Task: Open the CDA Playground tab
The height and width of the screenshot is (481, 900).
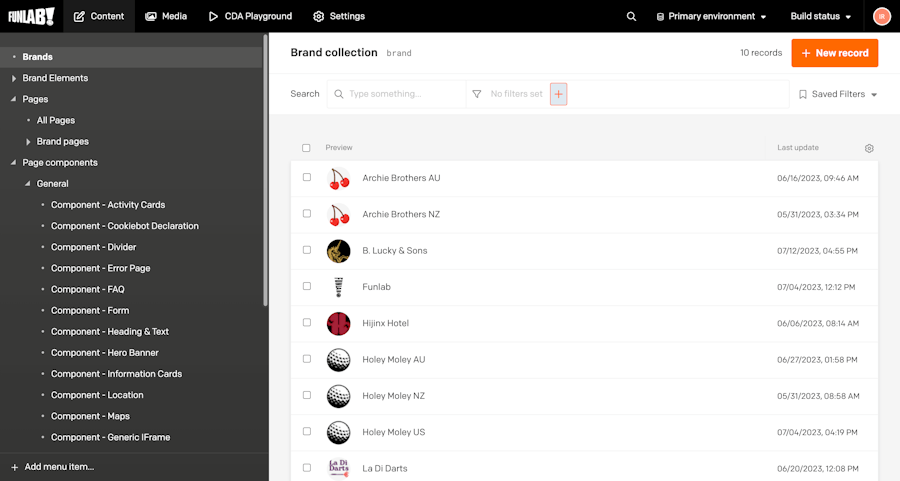Action: click(250, 17)
